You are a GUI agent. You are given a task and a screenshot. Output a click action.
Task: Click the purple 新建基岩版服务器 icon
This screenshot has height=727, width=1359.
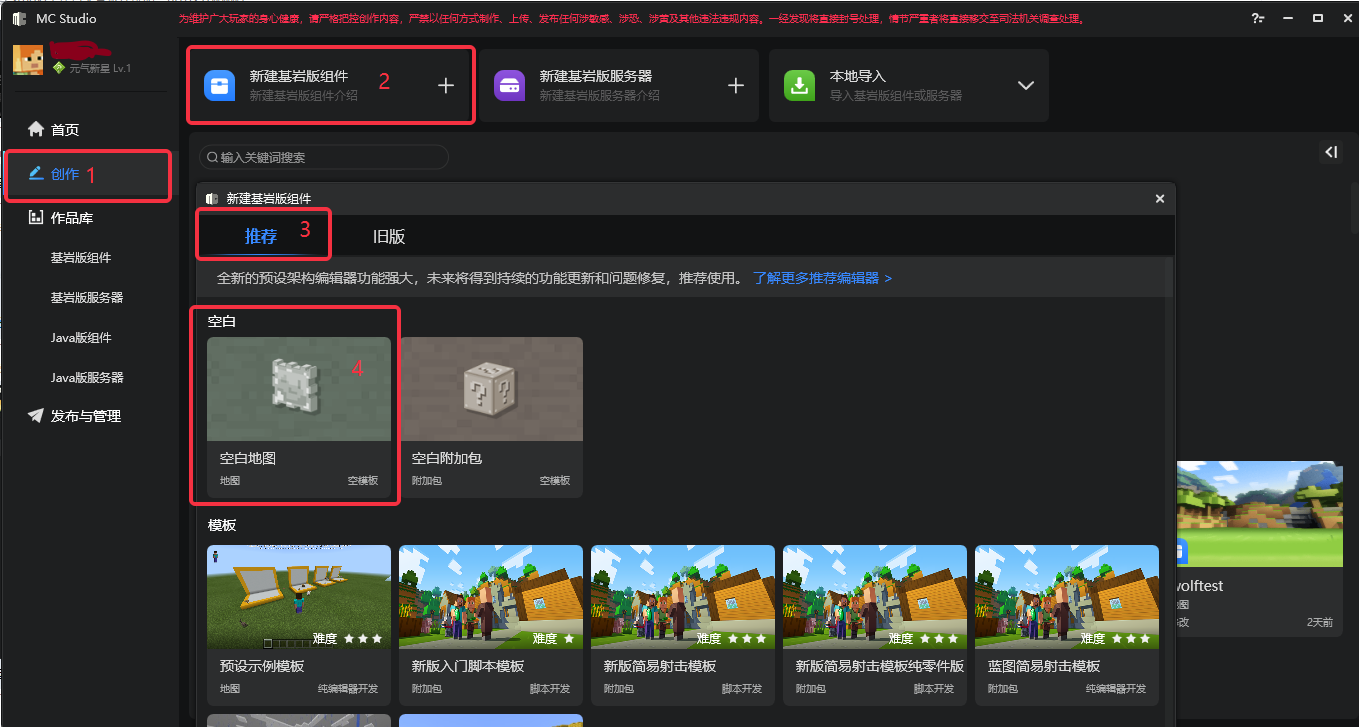point(509,85)
